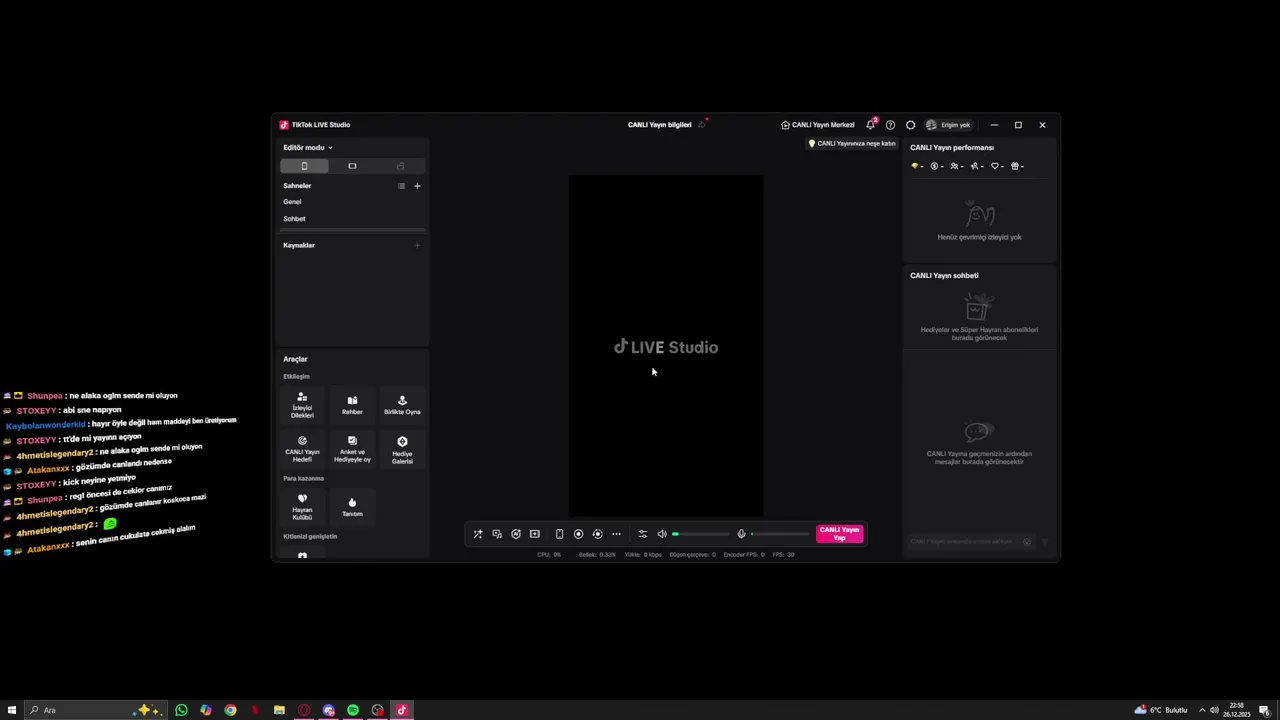Open WhatsApp from the taskbar
The image size is (1280, 720).
tap(181, 710)
